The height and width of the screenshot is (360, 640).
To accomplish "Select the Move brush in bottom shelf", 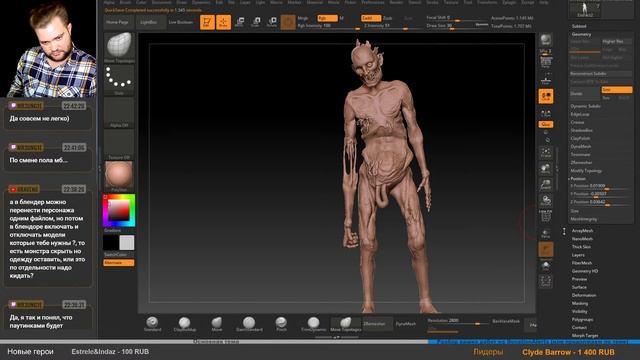I will [217, 324].
